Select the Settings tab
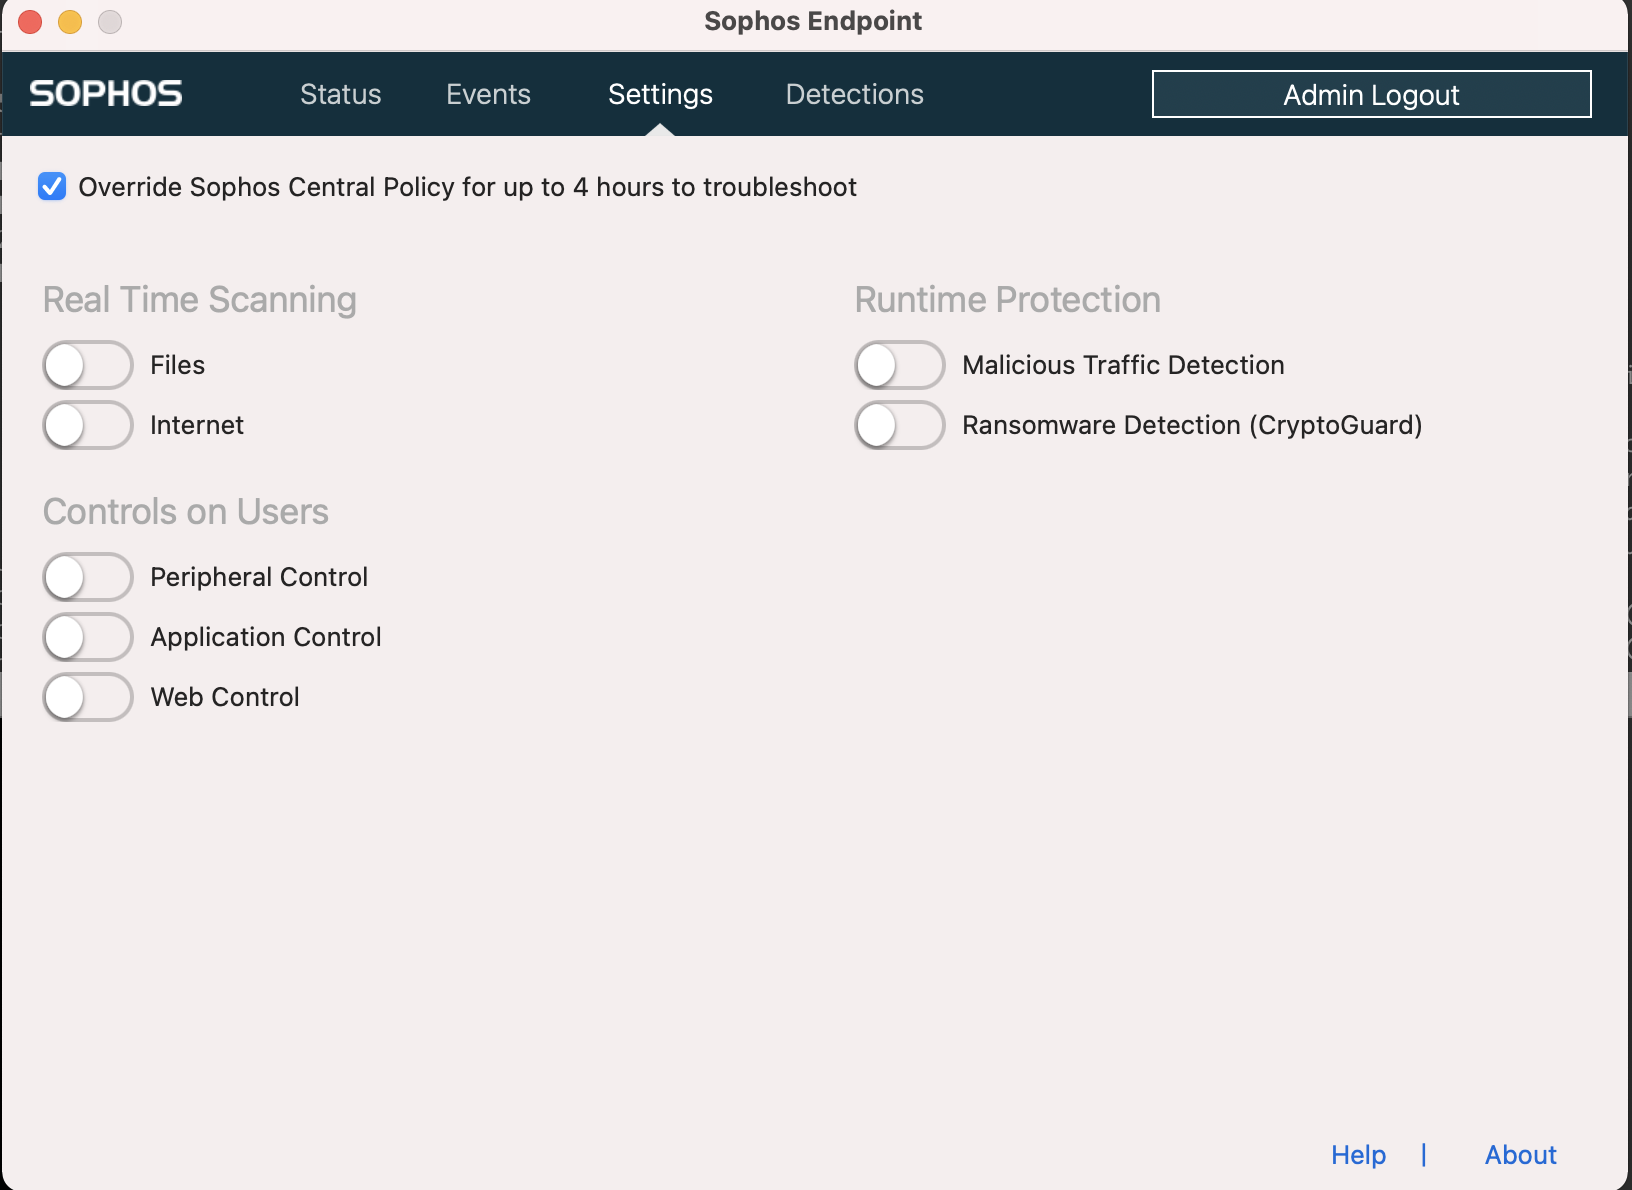 click(x=660, y=94)
